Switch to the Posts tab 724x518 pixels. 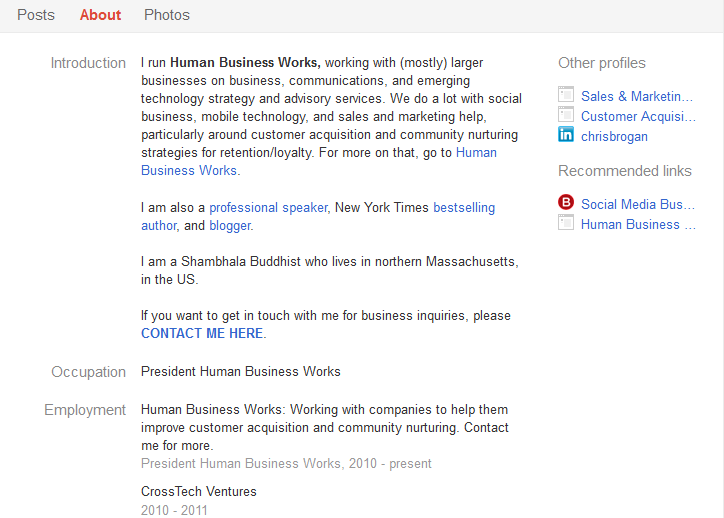click(x=36, y=15)
